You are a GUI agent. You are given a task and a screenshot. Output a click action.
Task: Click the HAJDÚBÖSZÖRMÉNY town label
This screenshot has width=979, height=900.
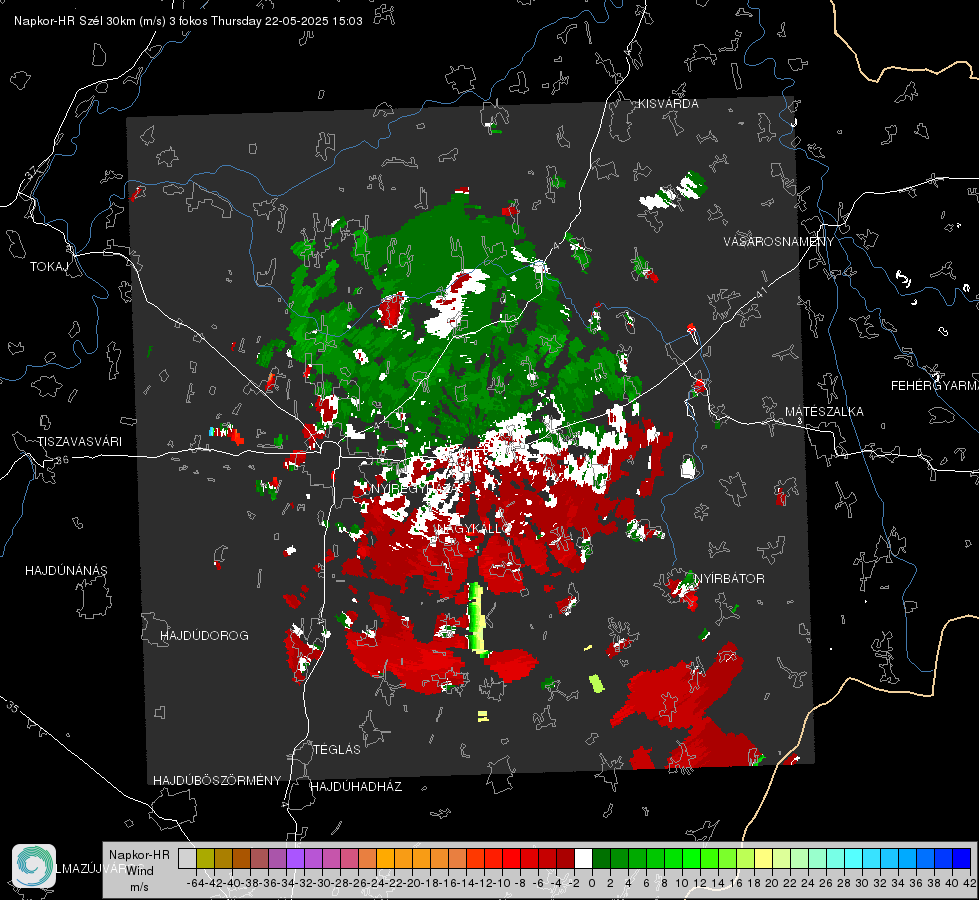coord(217,781)
